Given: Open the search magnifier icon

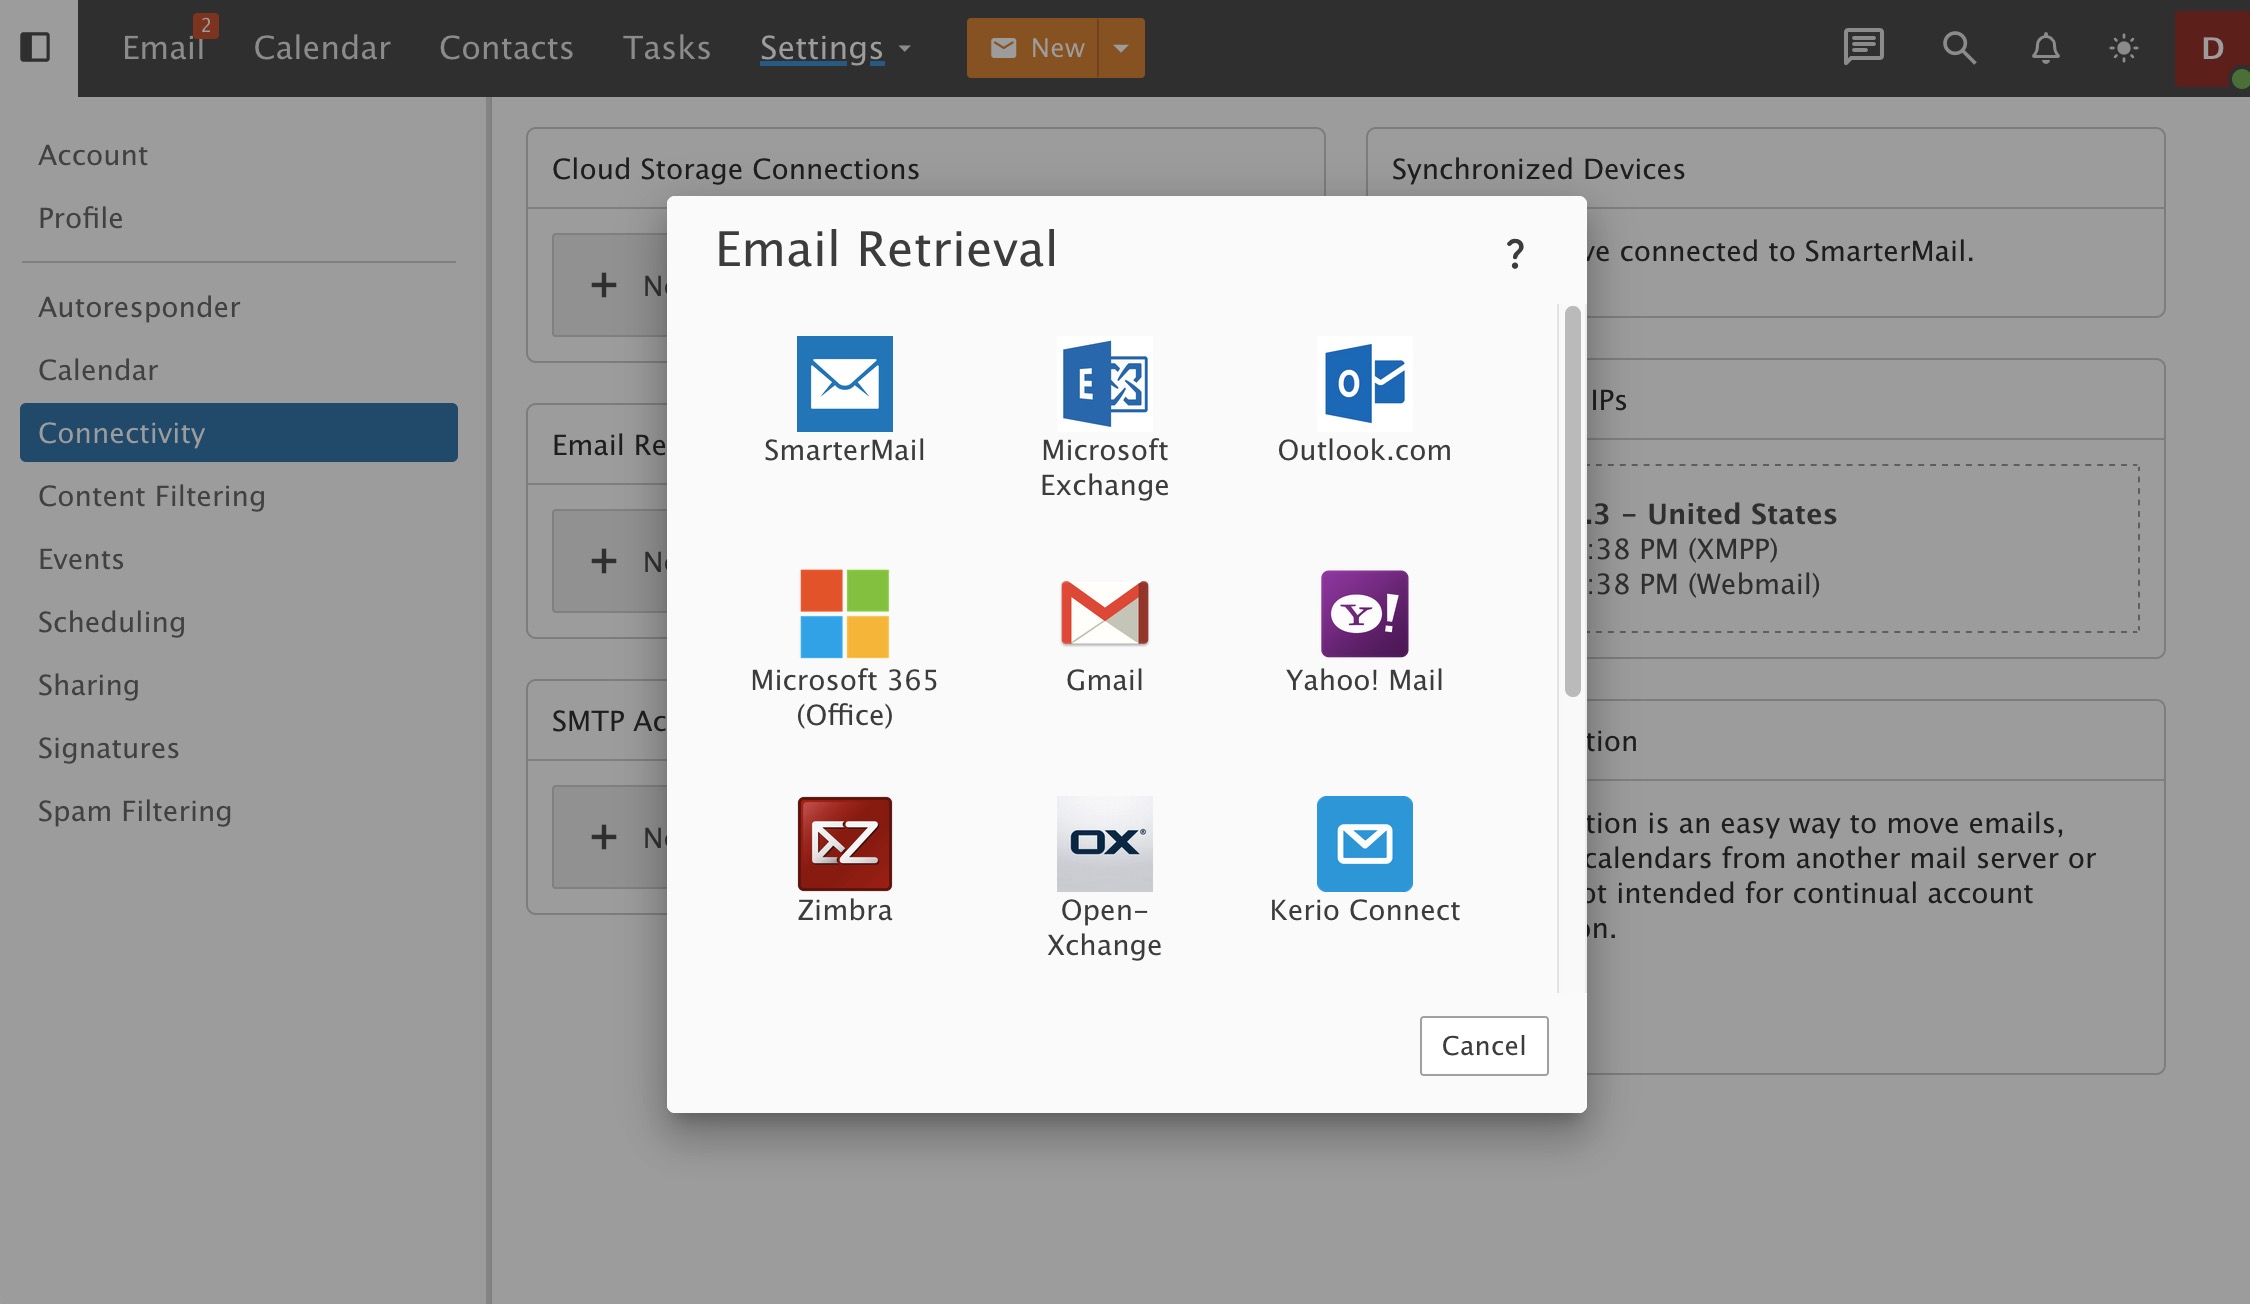Looking at the screenshot, I should pos(1958,47).
